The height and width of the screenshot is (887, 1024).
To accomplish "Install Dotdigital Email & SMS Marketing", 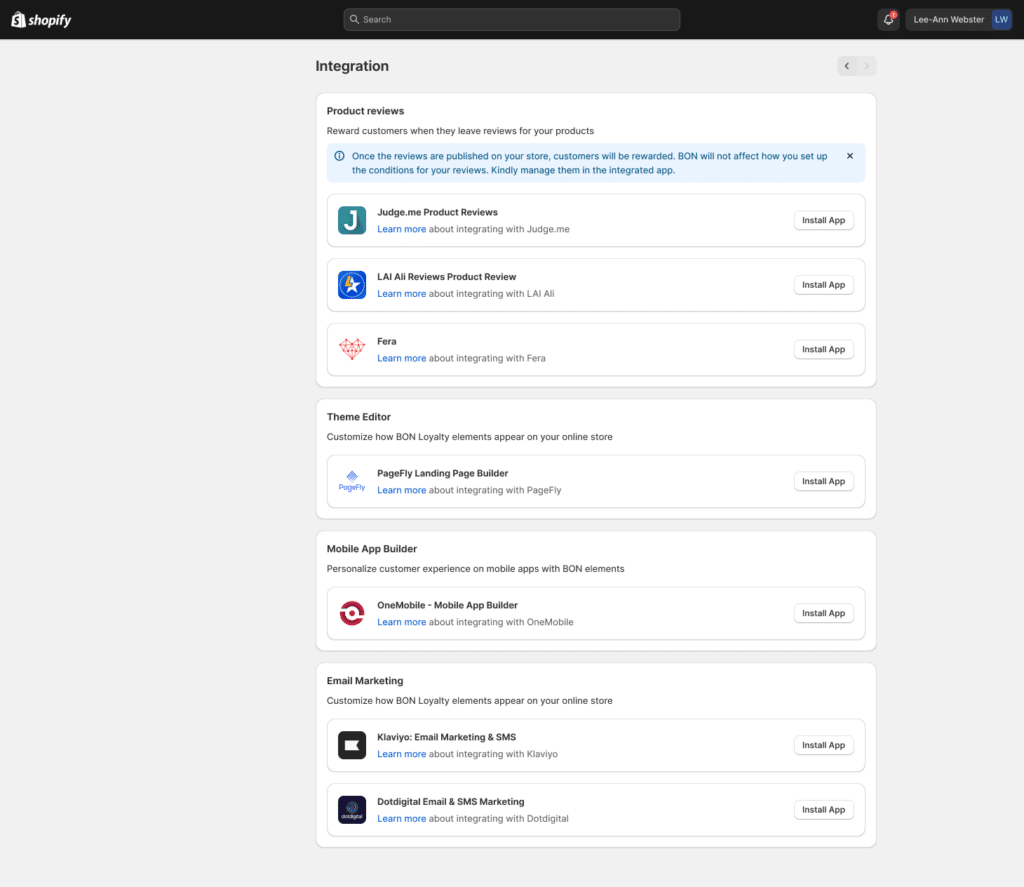I will pos(823,810).
